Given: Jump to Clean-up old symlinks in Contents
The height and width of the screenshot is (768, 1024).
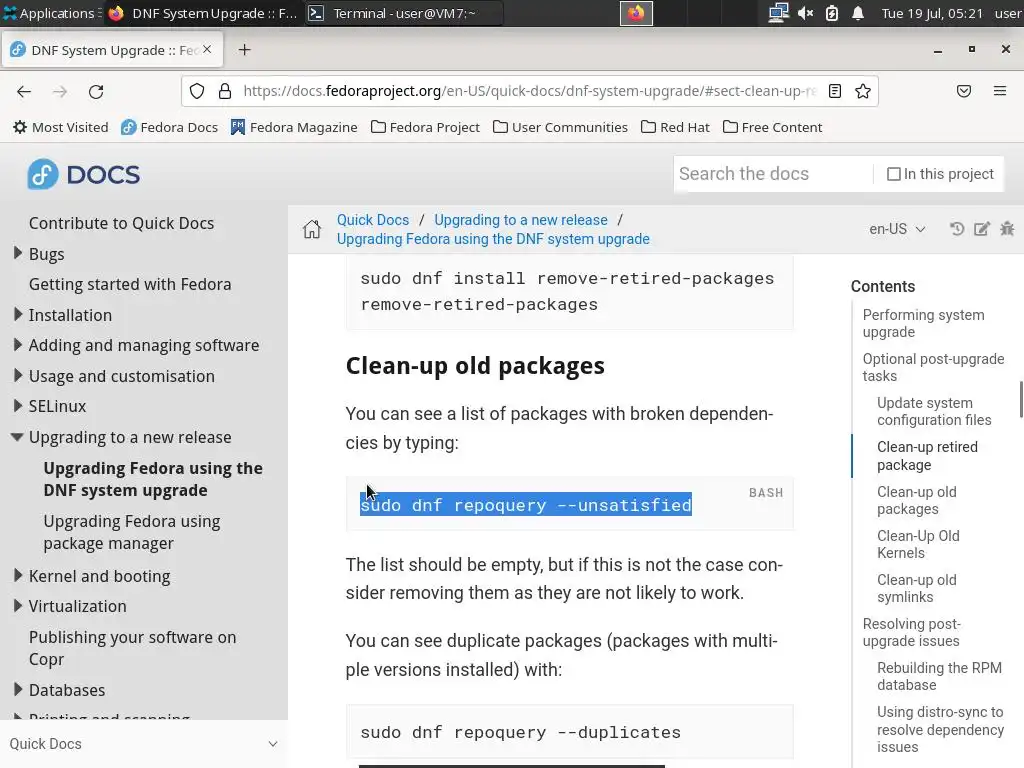Looking at the screenshot, I should pyautogui.click(x=916, y=588).
